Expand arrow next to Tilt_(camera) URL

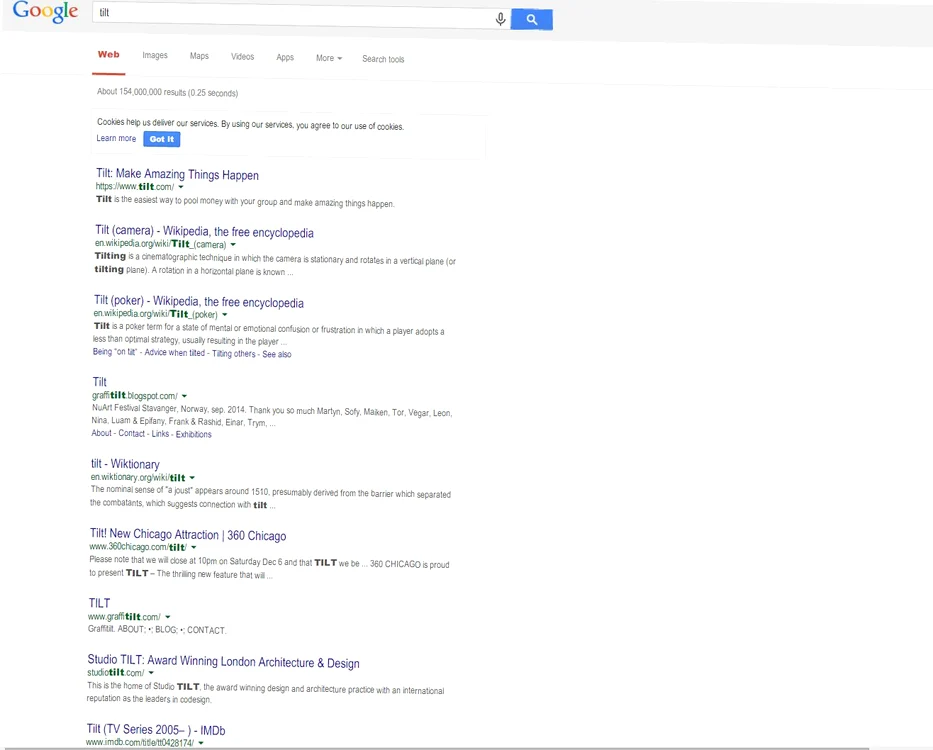[233, 245]
